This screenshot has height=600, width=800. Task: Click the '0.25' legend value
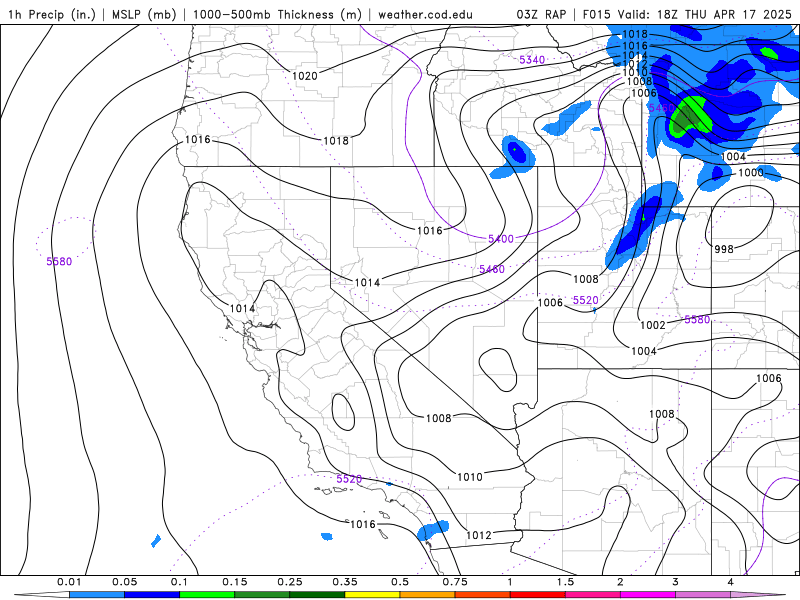(290, 582)
